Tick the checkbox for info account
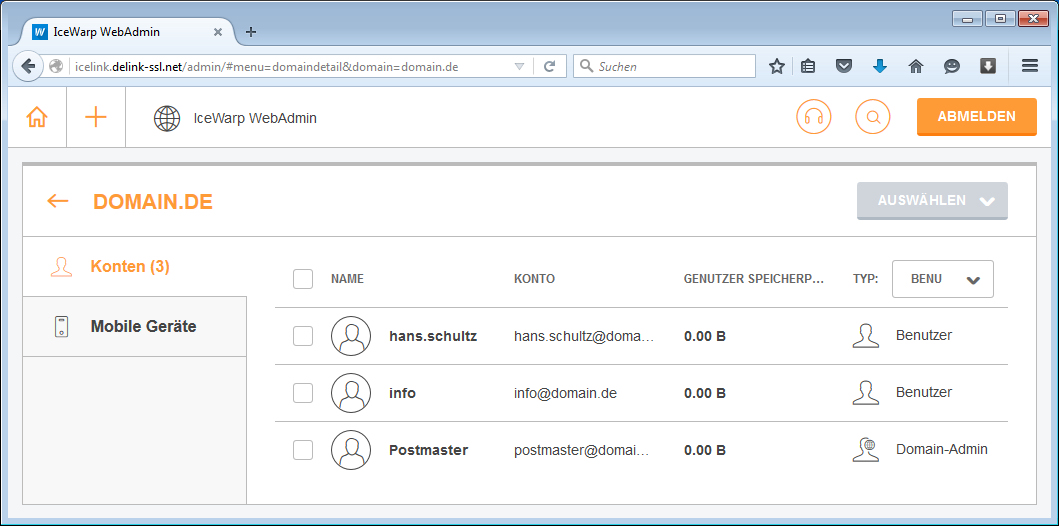1059x526 pixels. pos(303,393)
